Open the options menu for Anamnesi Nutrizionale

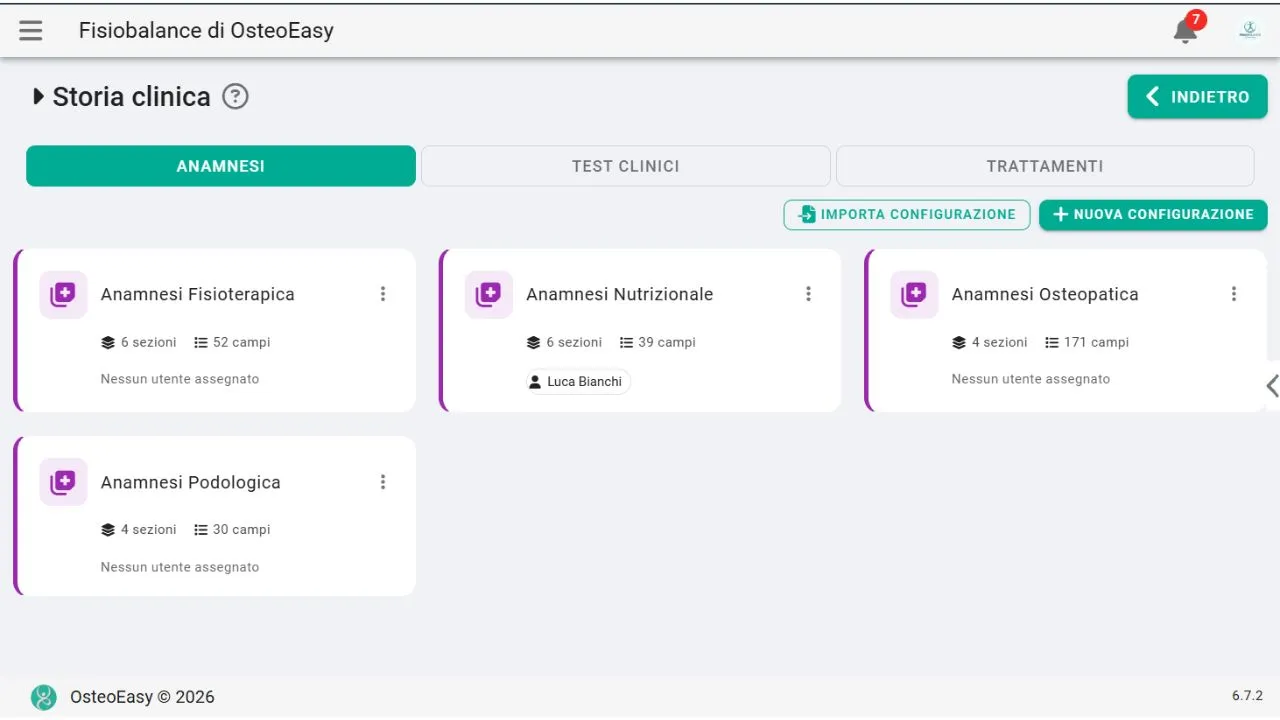pos(809,294)
